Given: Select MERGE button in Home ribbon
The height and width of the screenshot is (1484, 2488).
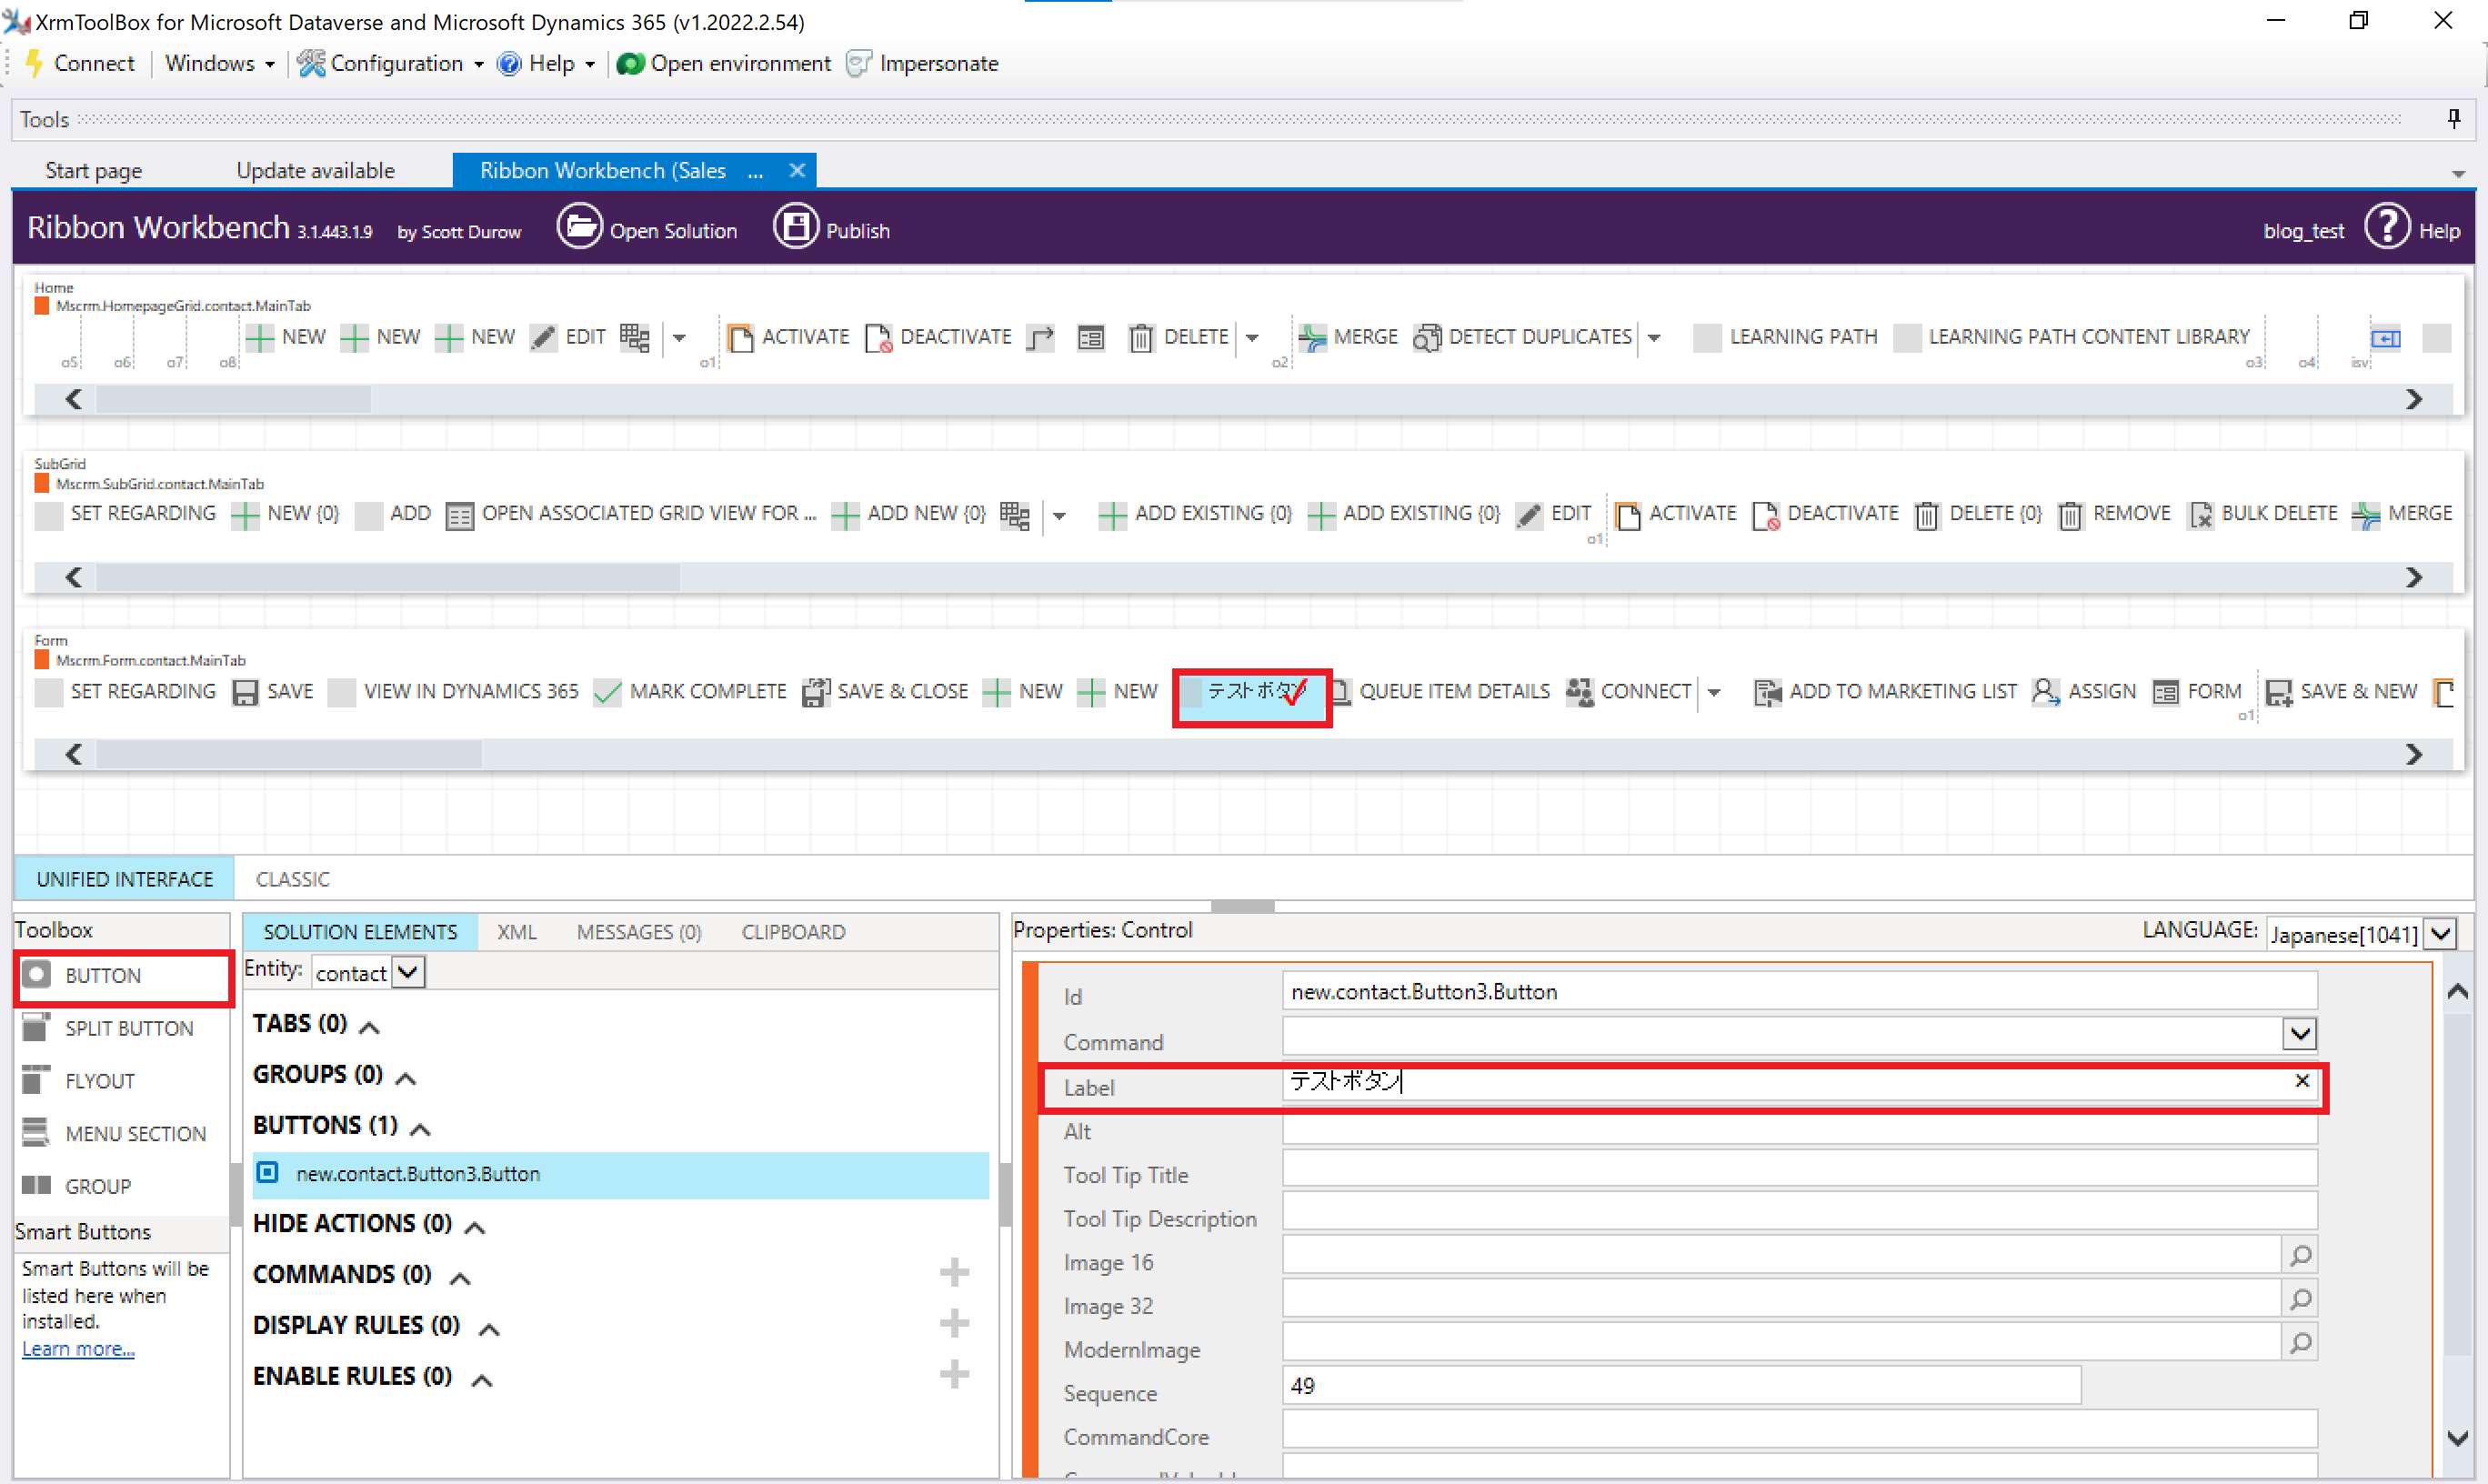Looking at the screenshot, I should 1348,337.
